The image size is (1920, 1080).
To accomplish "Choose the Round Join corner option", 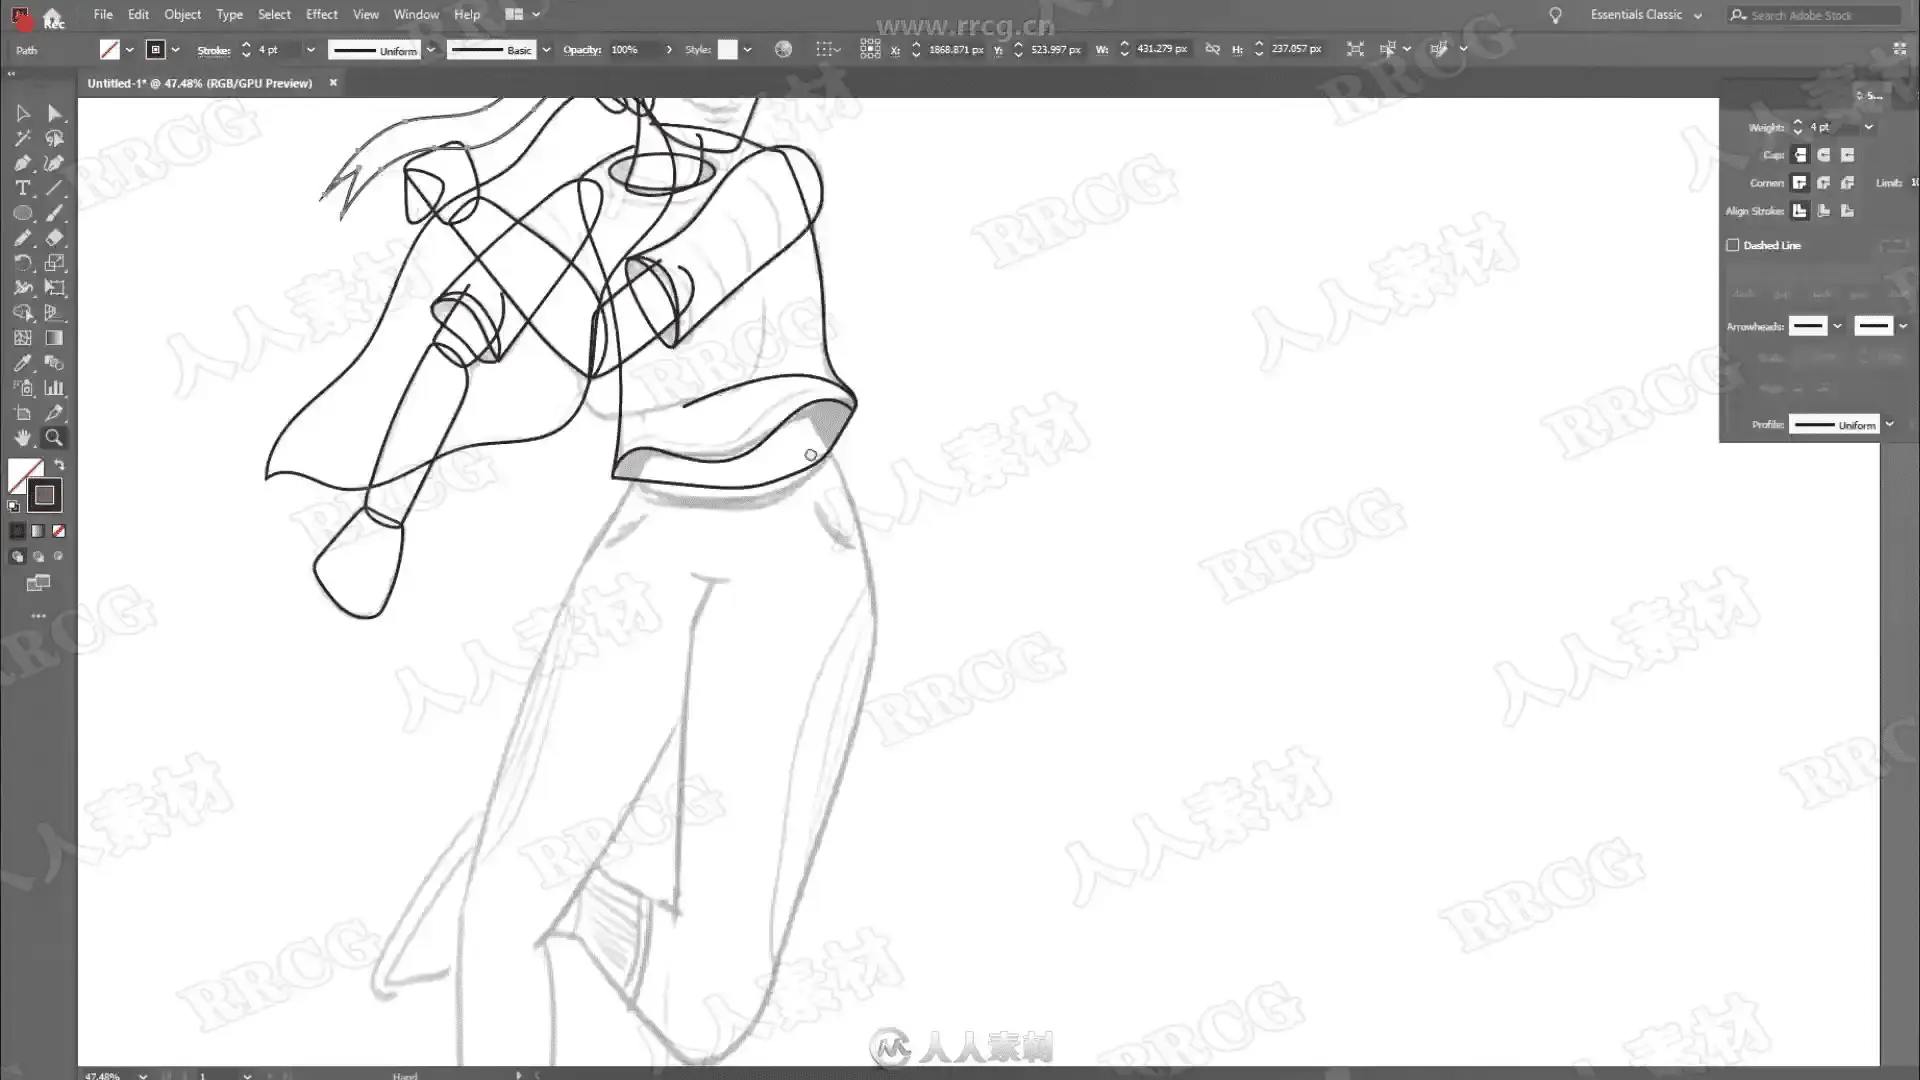I will (x=1823, y=183).
